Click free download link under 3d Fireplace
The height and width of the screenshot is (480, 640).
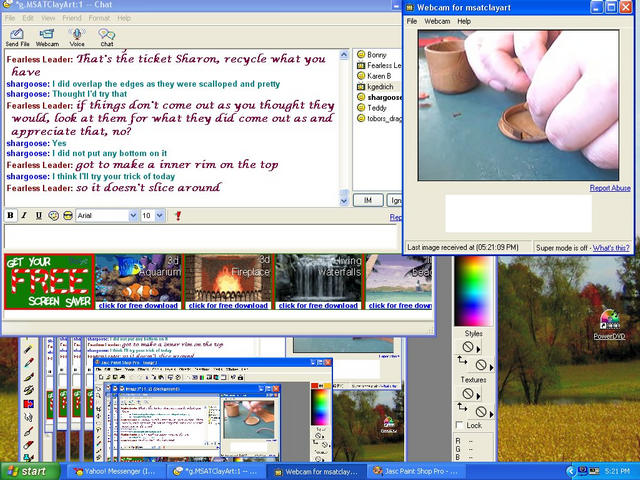pos(228,305)
